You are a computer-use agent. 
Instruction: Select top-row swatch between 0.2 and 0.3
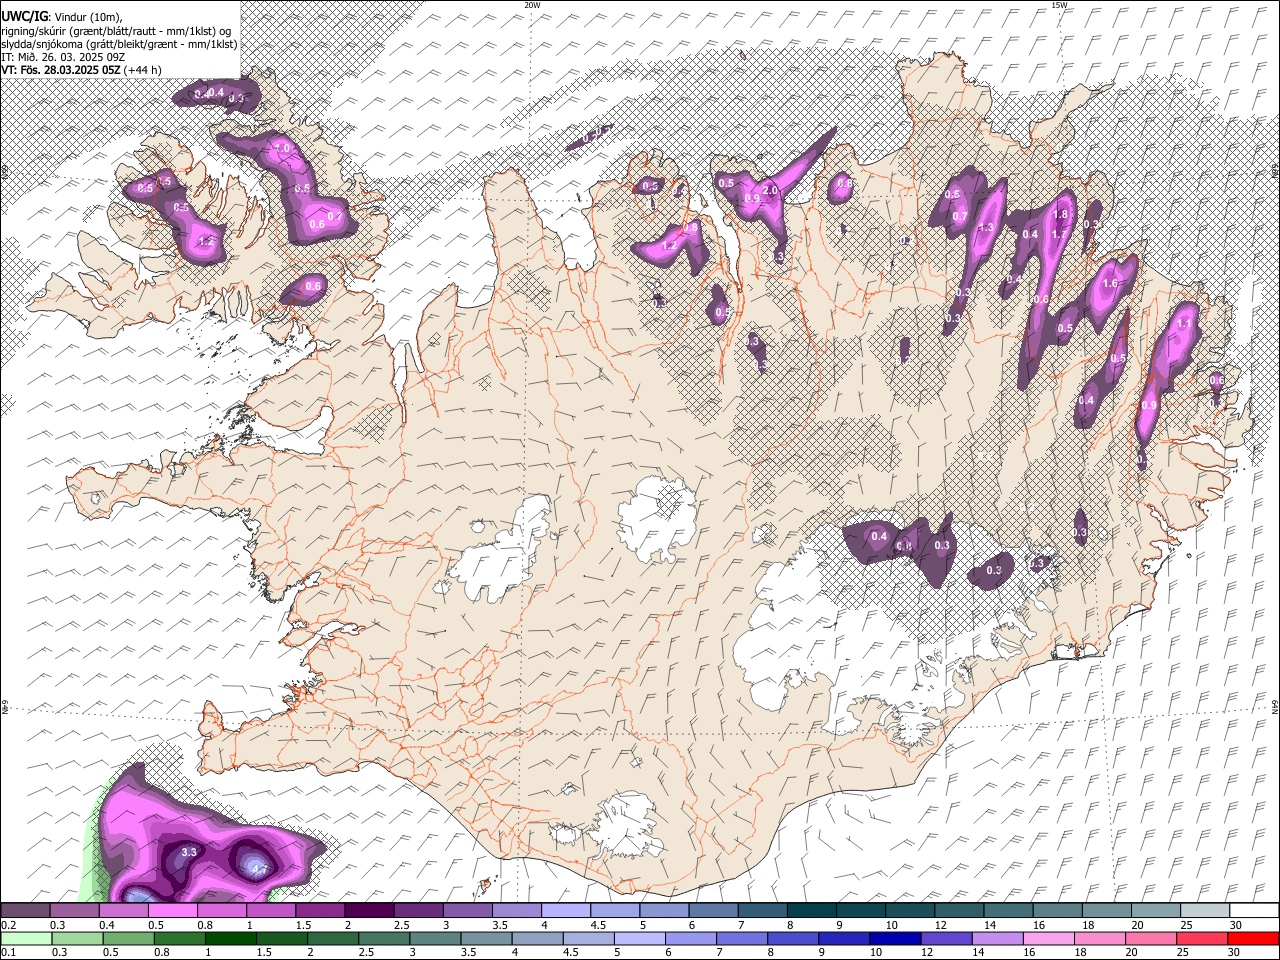[26, 910]
